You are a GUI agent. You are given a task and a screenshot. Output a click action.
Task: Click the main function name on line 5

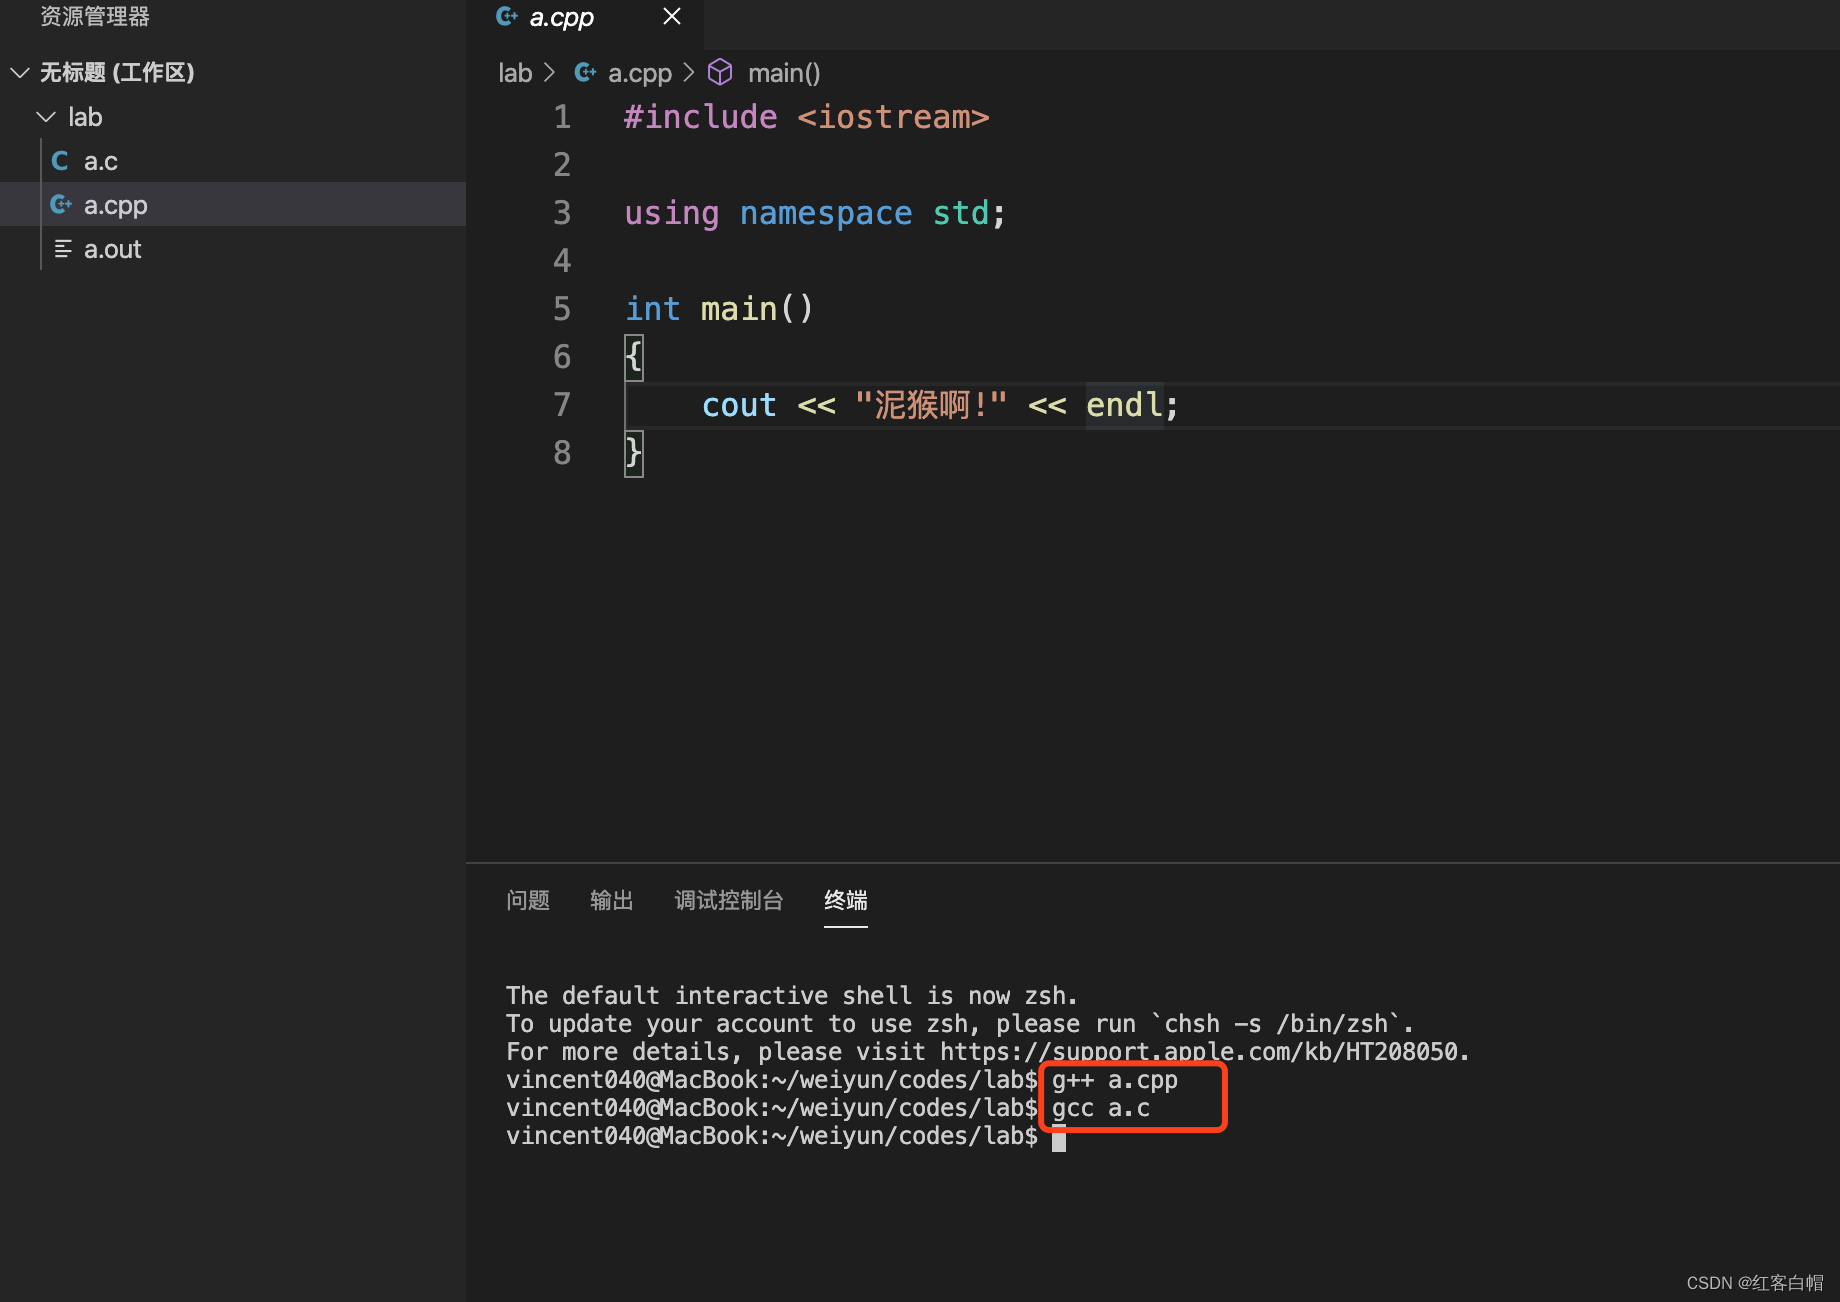pos(739,309)
